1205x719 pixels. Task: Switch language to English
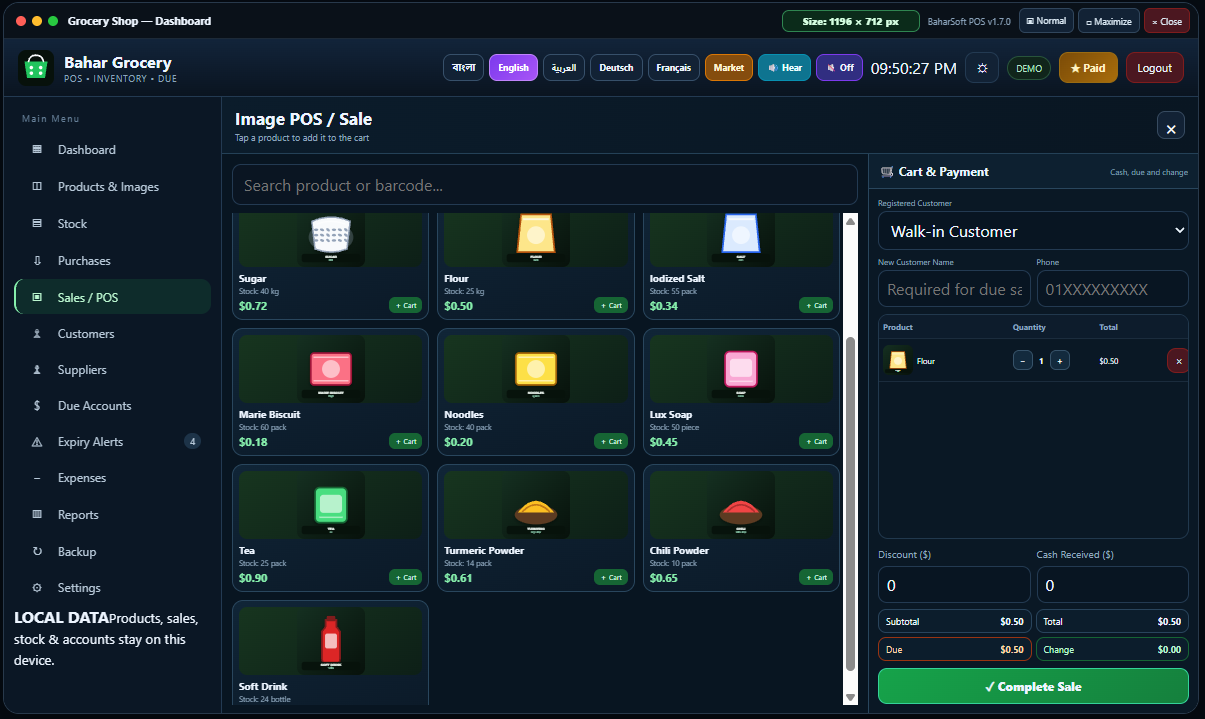click(513, 68)
